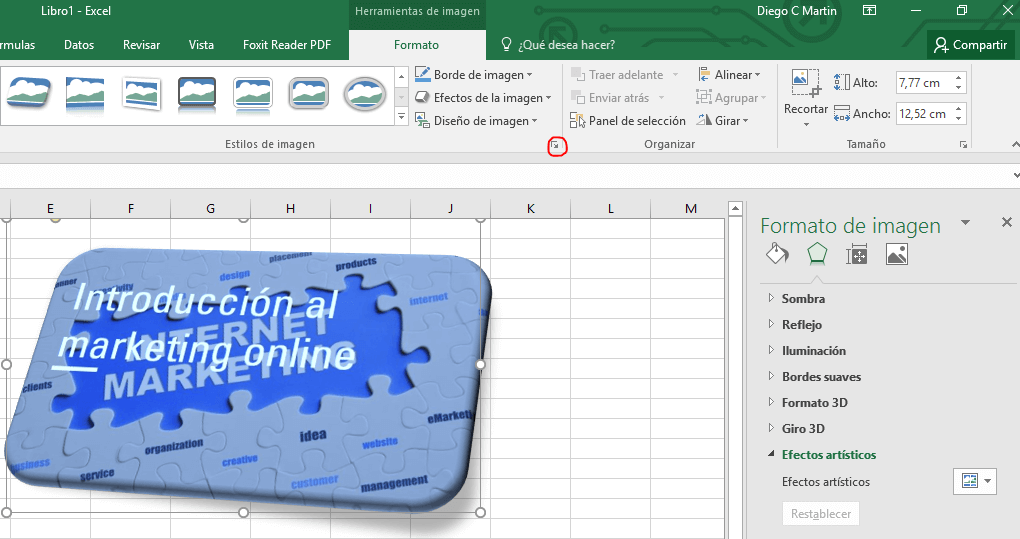Click the Recortar crop icon
Viewport: 1020px width, 539px height.
coord(805,84)
